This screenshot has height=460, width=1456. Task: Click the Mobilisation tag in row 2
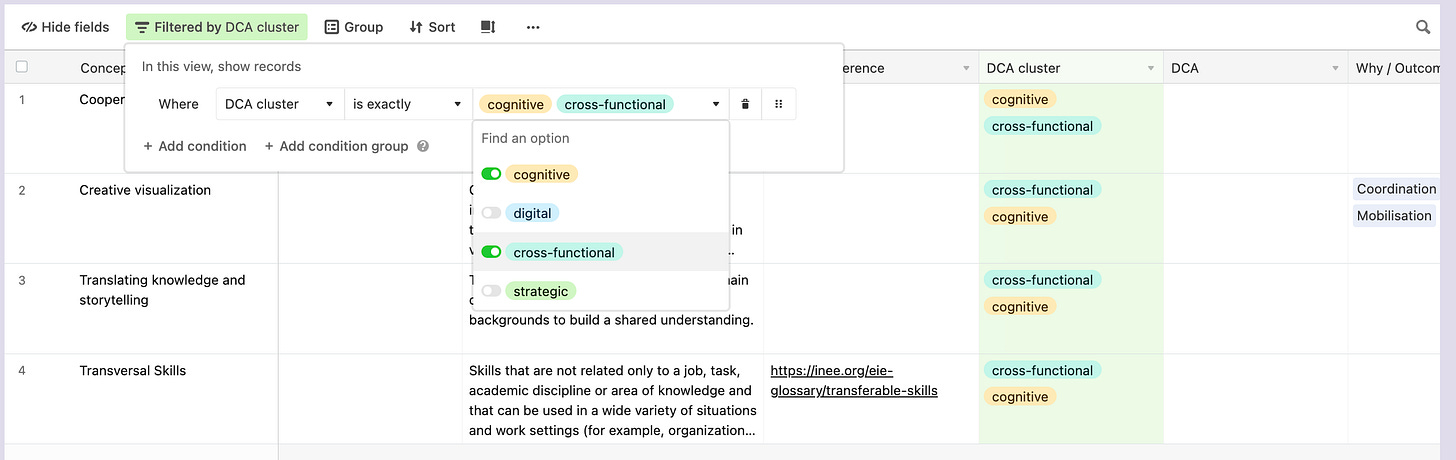[1394, 216]
